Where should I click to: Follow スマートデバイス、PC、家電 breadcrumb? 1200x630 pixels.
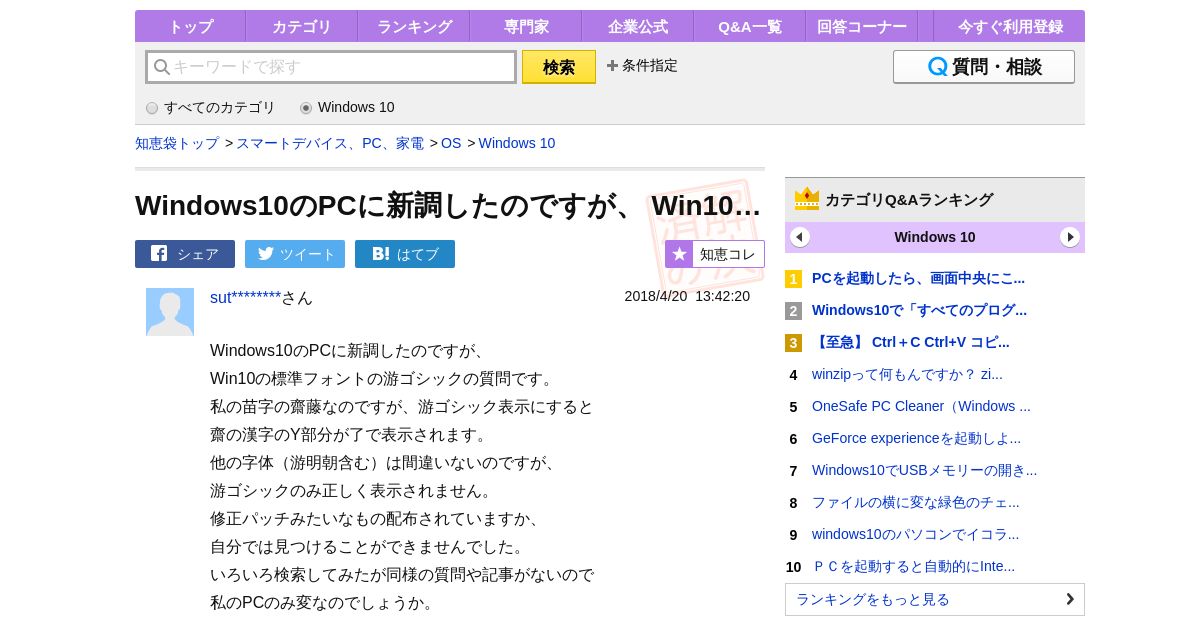tap(330, 143)
